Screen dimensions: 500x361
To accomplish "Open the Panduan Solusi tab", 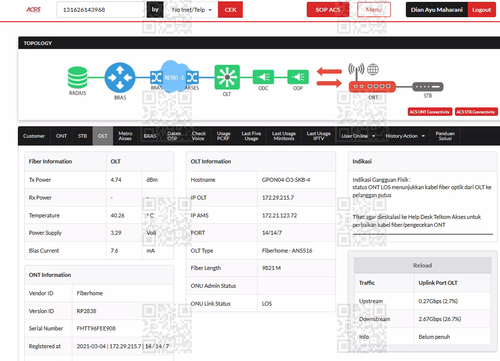I will (x=445, y=136).
